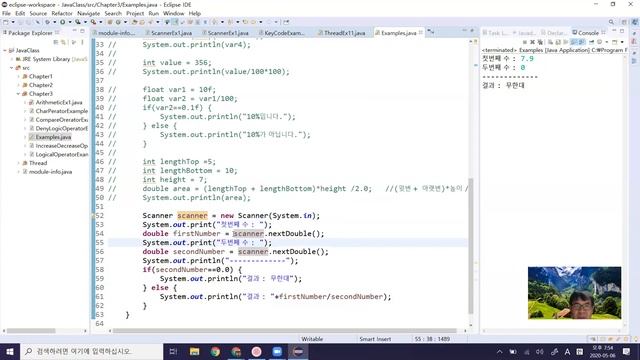Click Terminate icon in Console toolbar
The width and height of the screenshot is (640, 360).
pyautogui.click(x=525, y=42)
